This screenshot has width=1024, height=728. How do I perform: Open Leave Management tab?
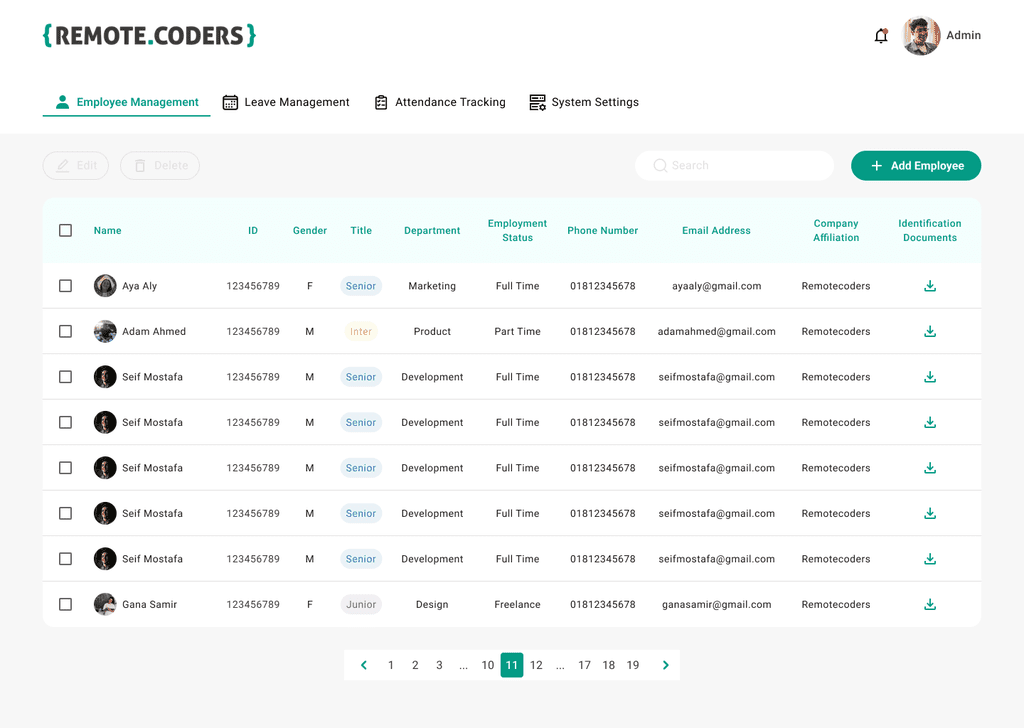[x=286, y=103]
